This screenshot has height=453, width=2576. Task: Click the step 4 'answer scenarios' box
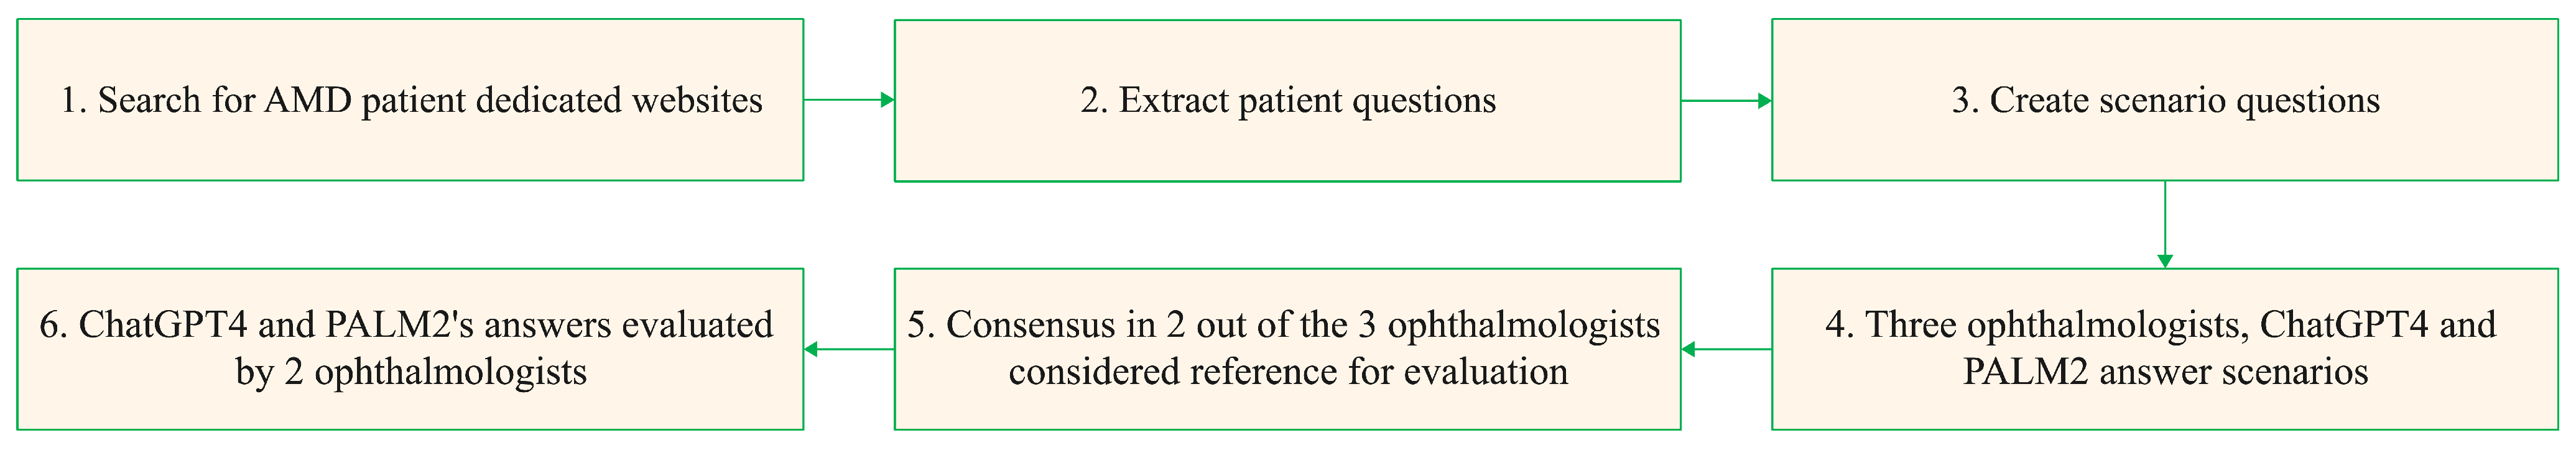pos(2165,349)
